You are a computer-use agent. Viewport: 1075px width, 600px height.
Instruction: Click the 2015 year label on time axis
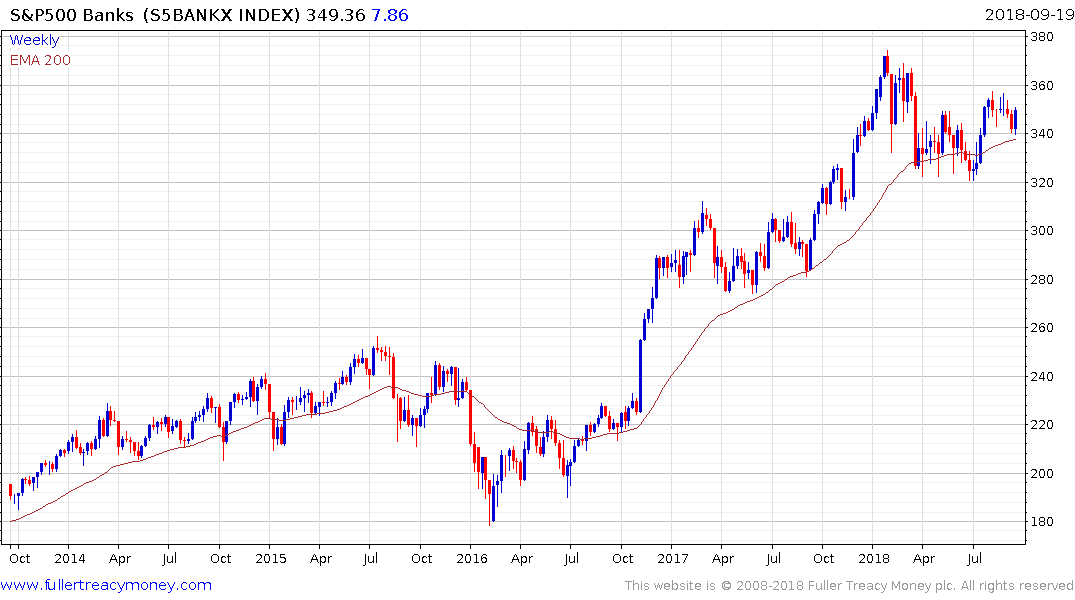click(x=271, y=559)
